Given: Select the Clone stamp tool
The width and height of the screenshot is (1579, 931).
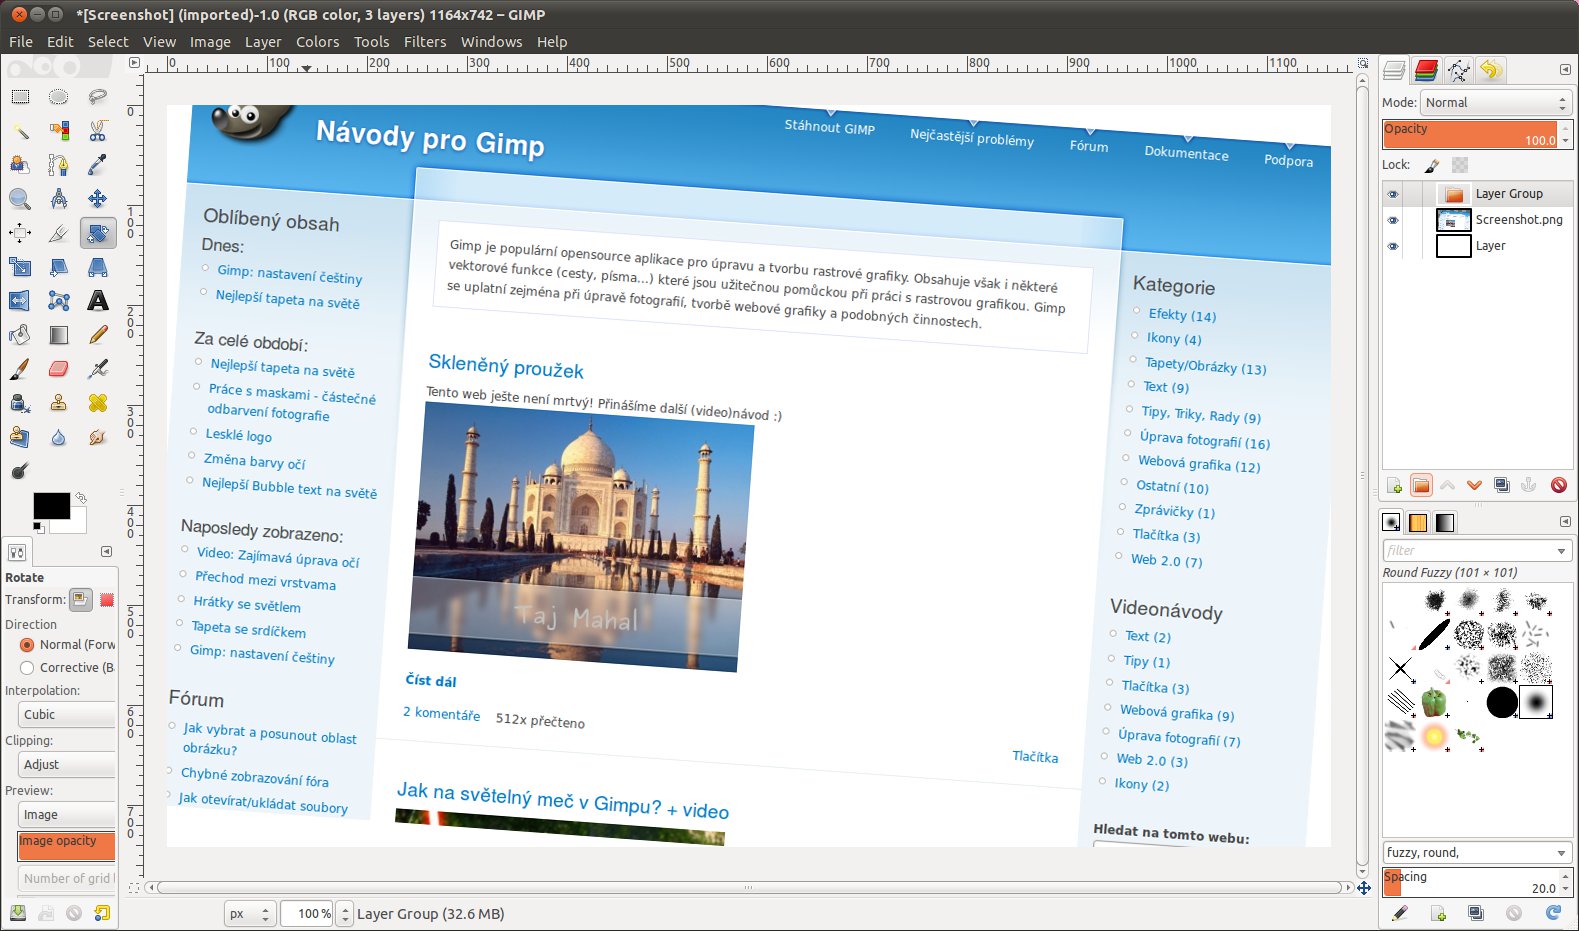Looking at the screenshot, I should pyautogui.click(x=59, y=403).
